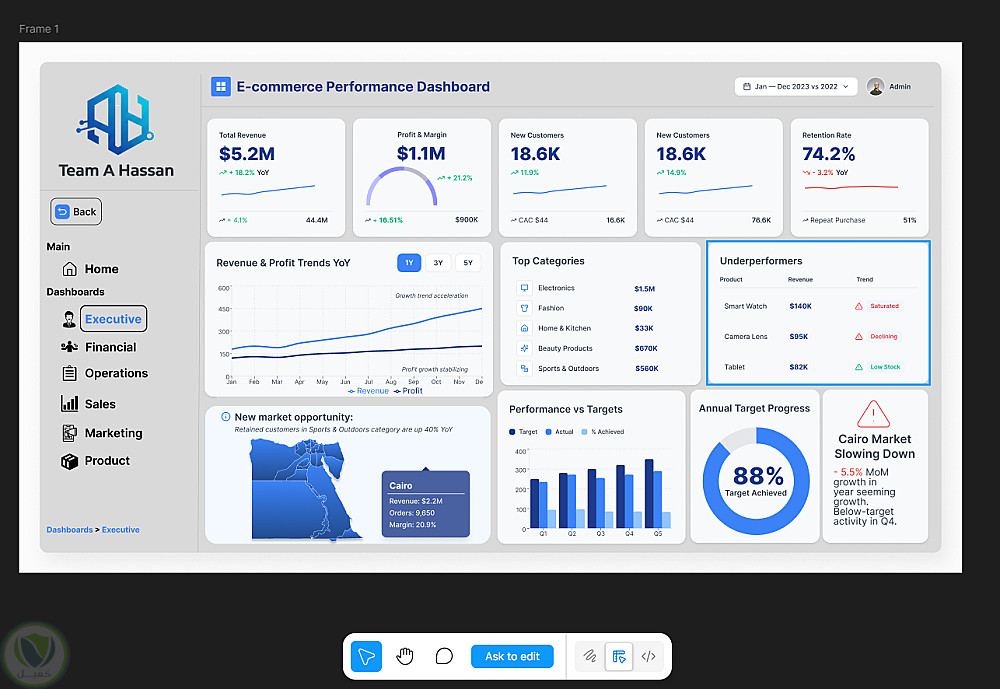Choose the Comment bubble tool
The width and height of the screenshot is (1000, 689).
pyautogui.click(x=444, y=656)
